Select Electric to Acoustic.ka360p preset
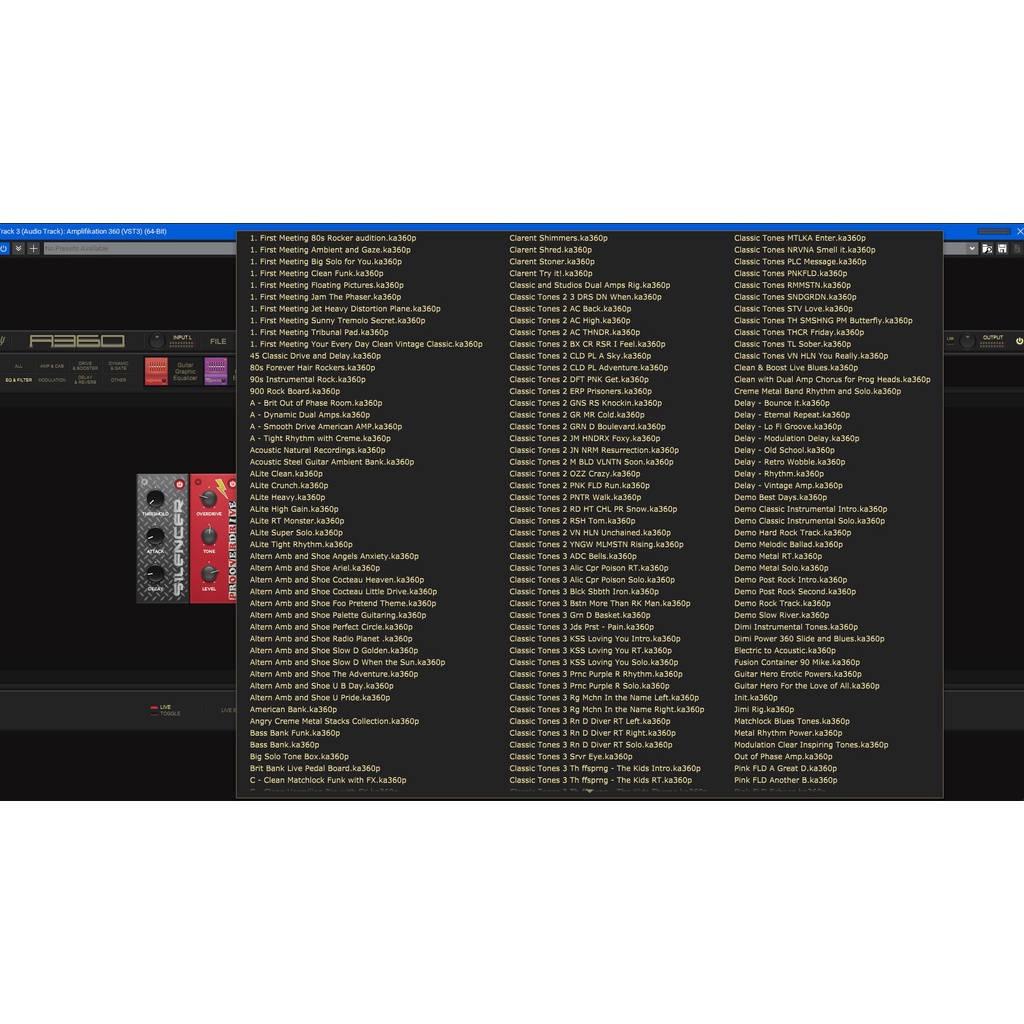 [x=785, y=650]
